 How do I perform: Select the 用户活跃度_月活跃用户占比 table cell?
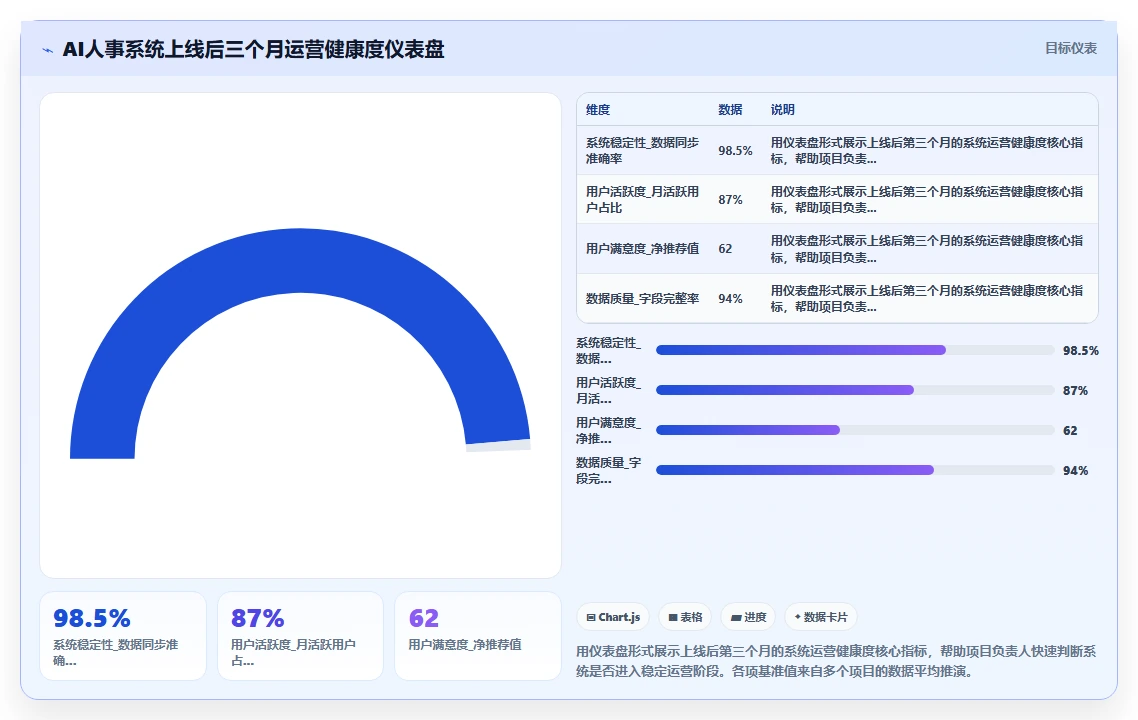[643, 200]
